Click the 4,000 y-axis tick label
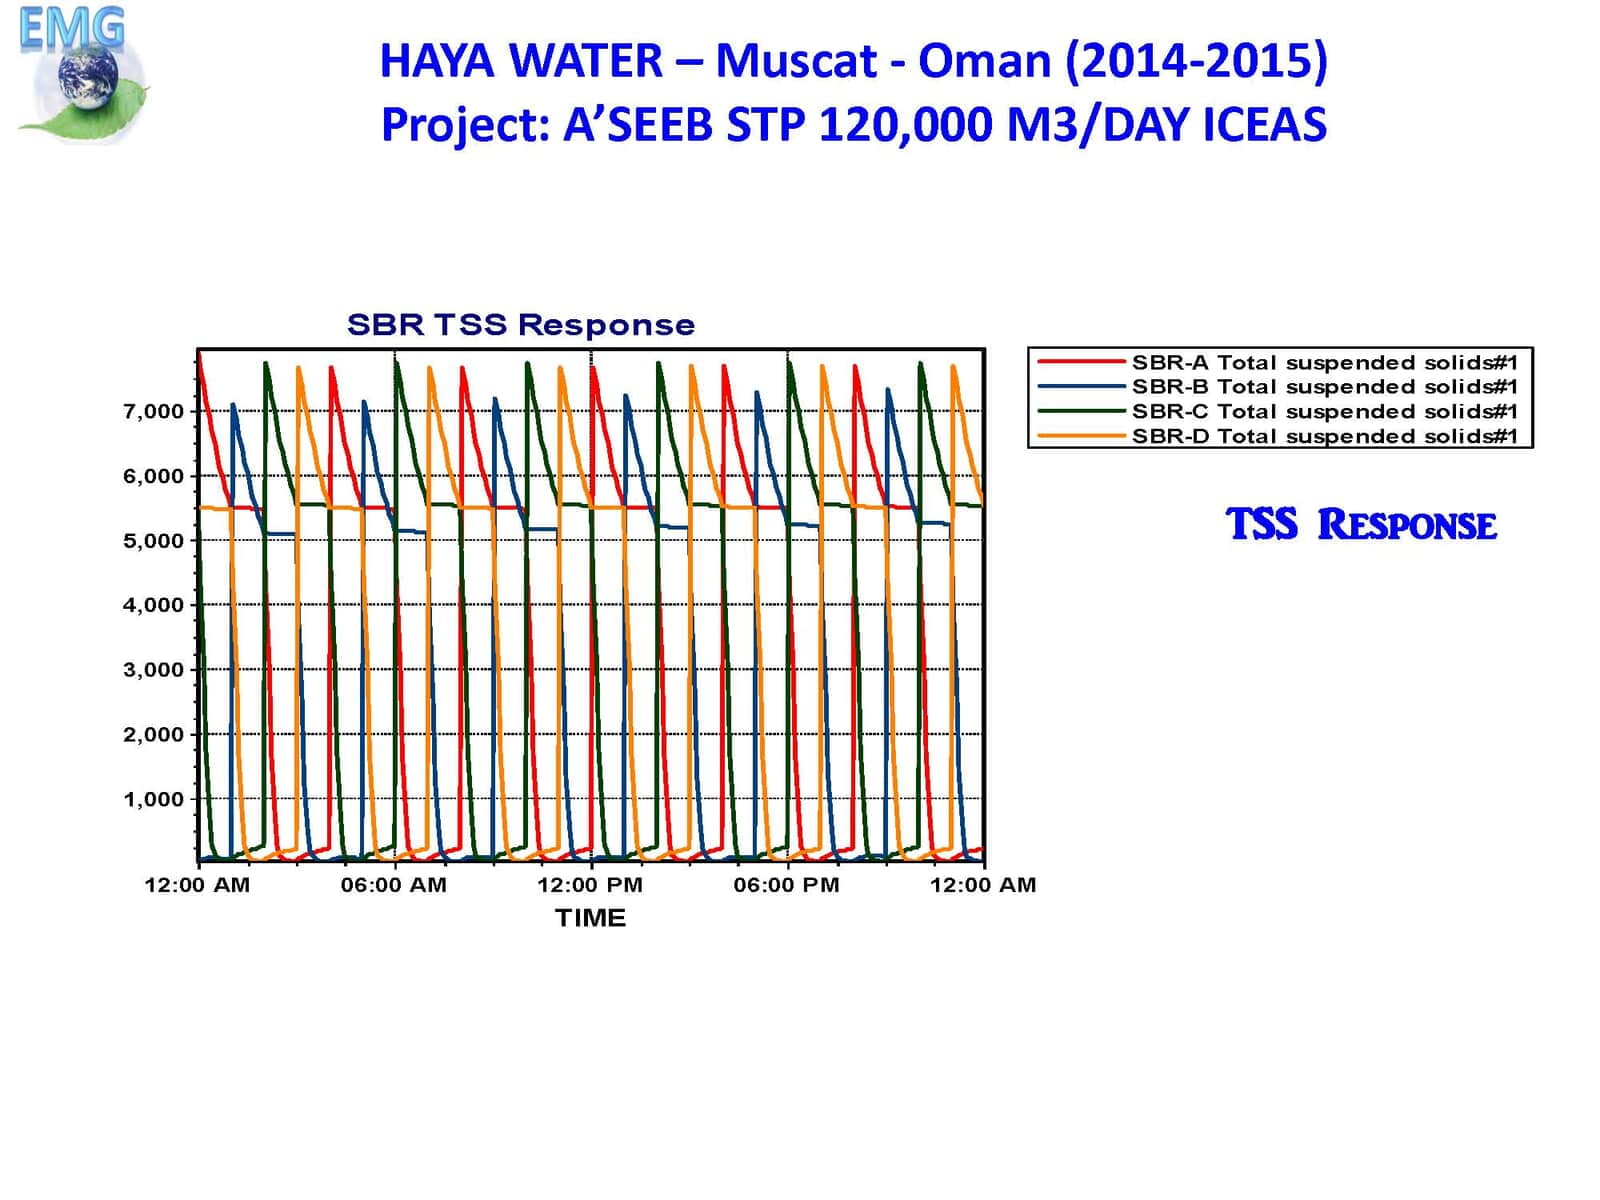 click(x=153, y=605)
